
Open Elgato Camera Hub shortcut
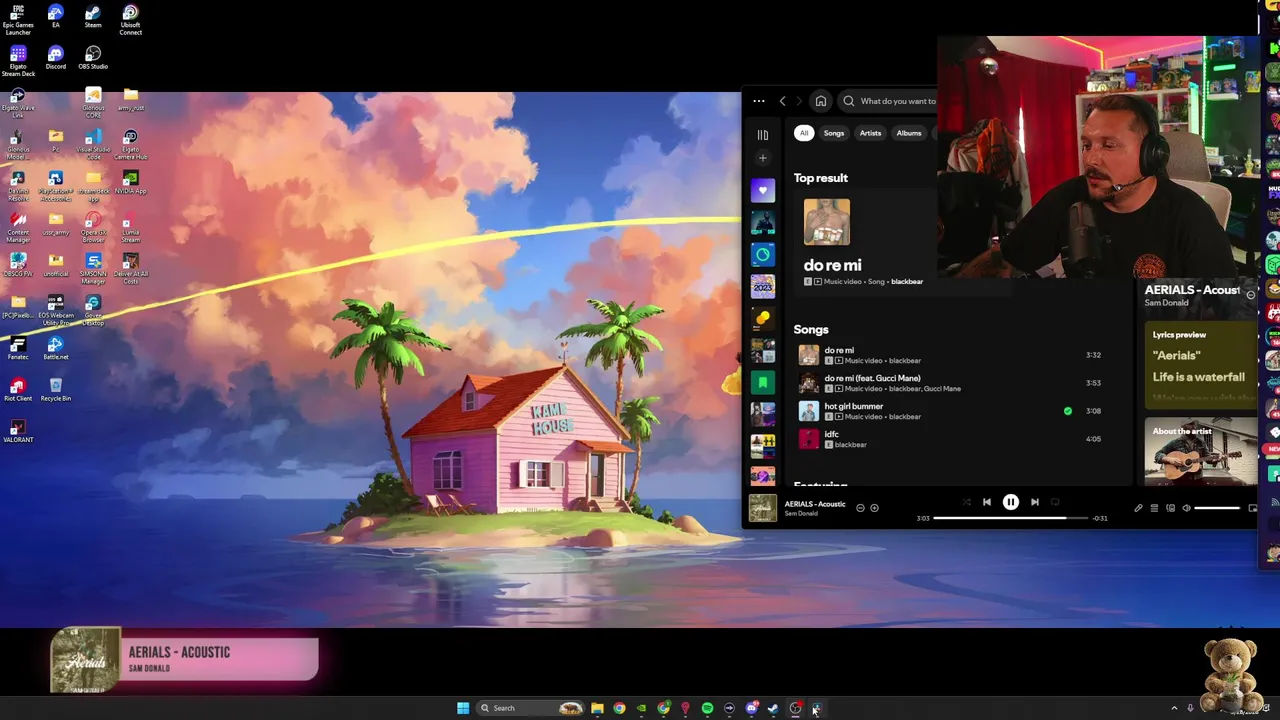click(x=130, y=144)
